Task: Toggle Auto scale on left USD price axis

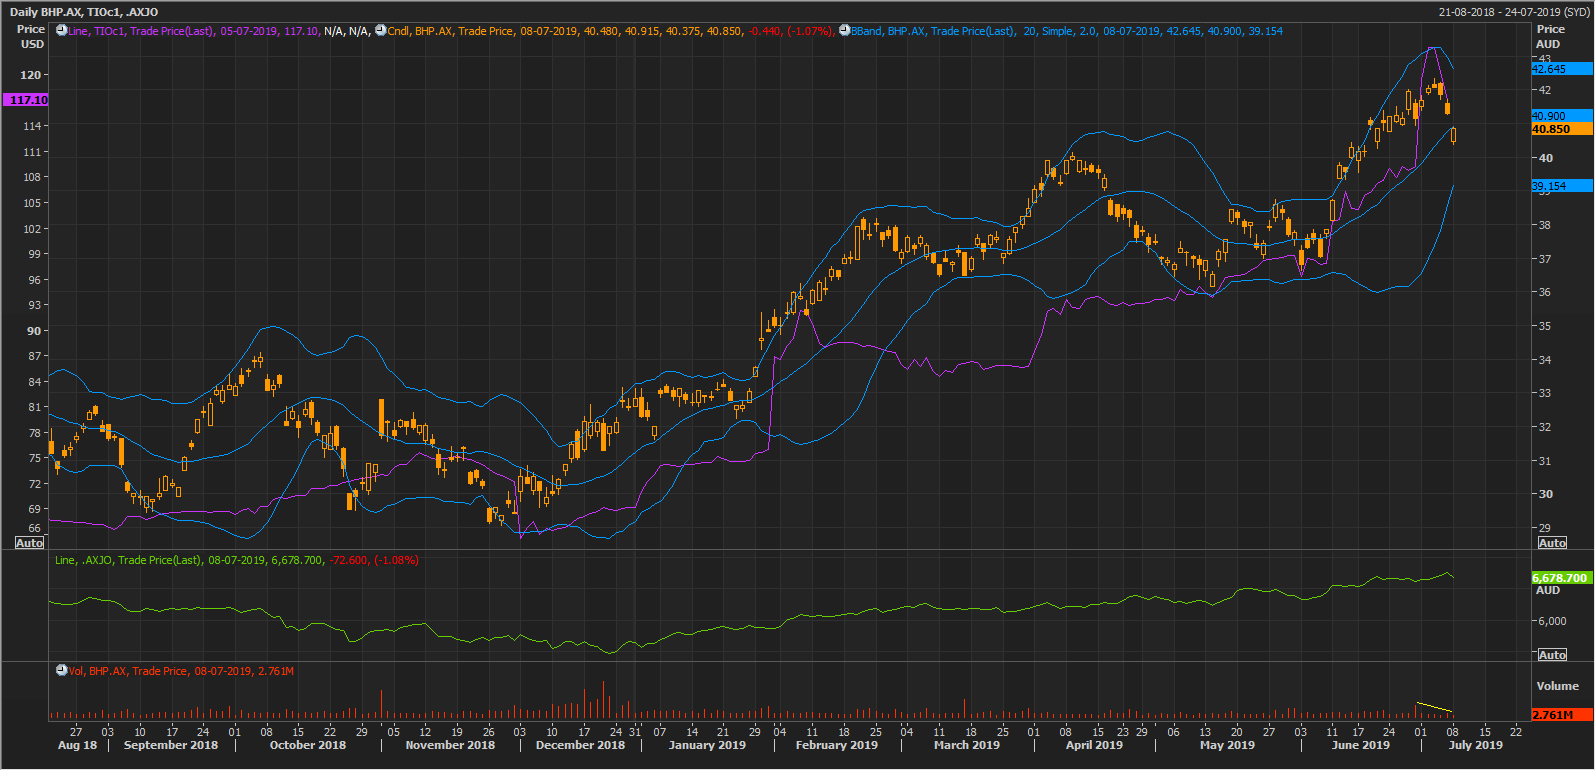Action: click(30, 543)
